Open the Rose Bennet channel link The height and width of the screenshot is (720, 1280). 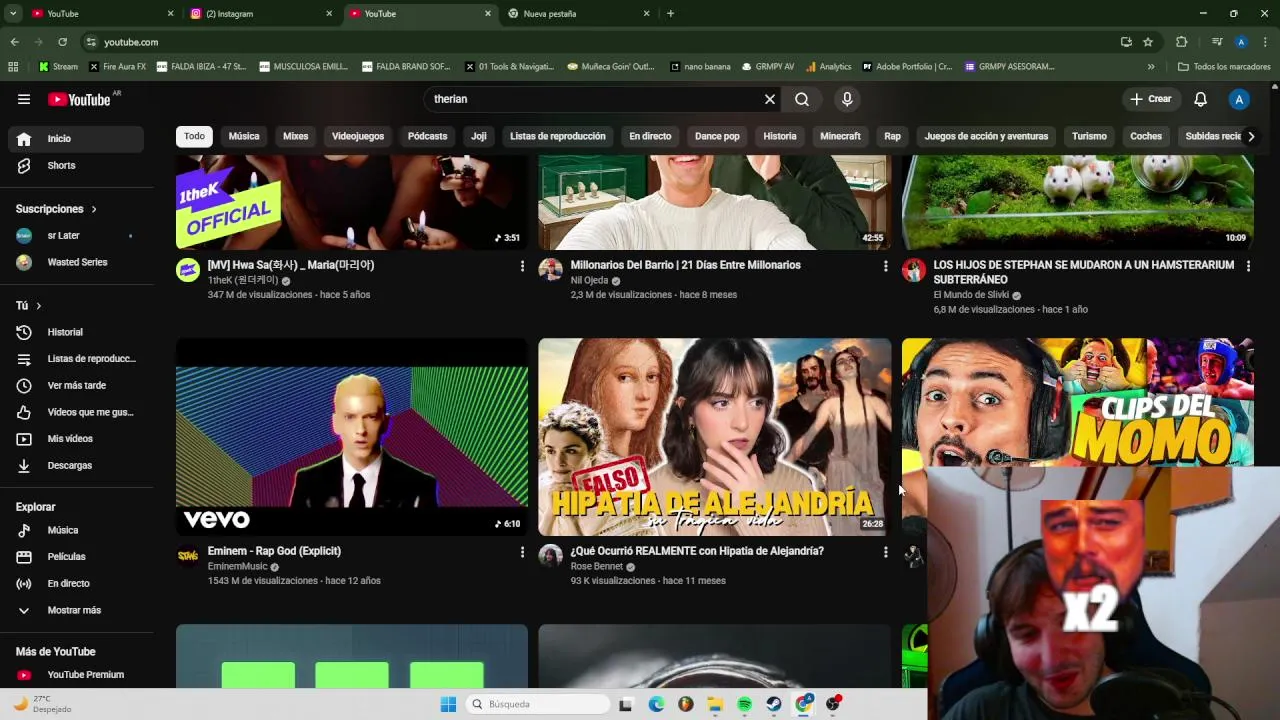[596, 567]
